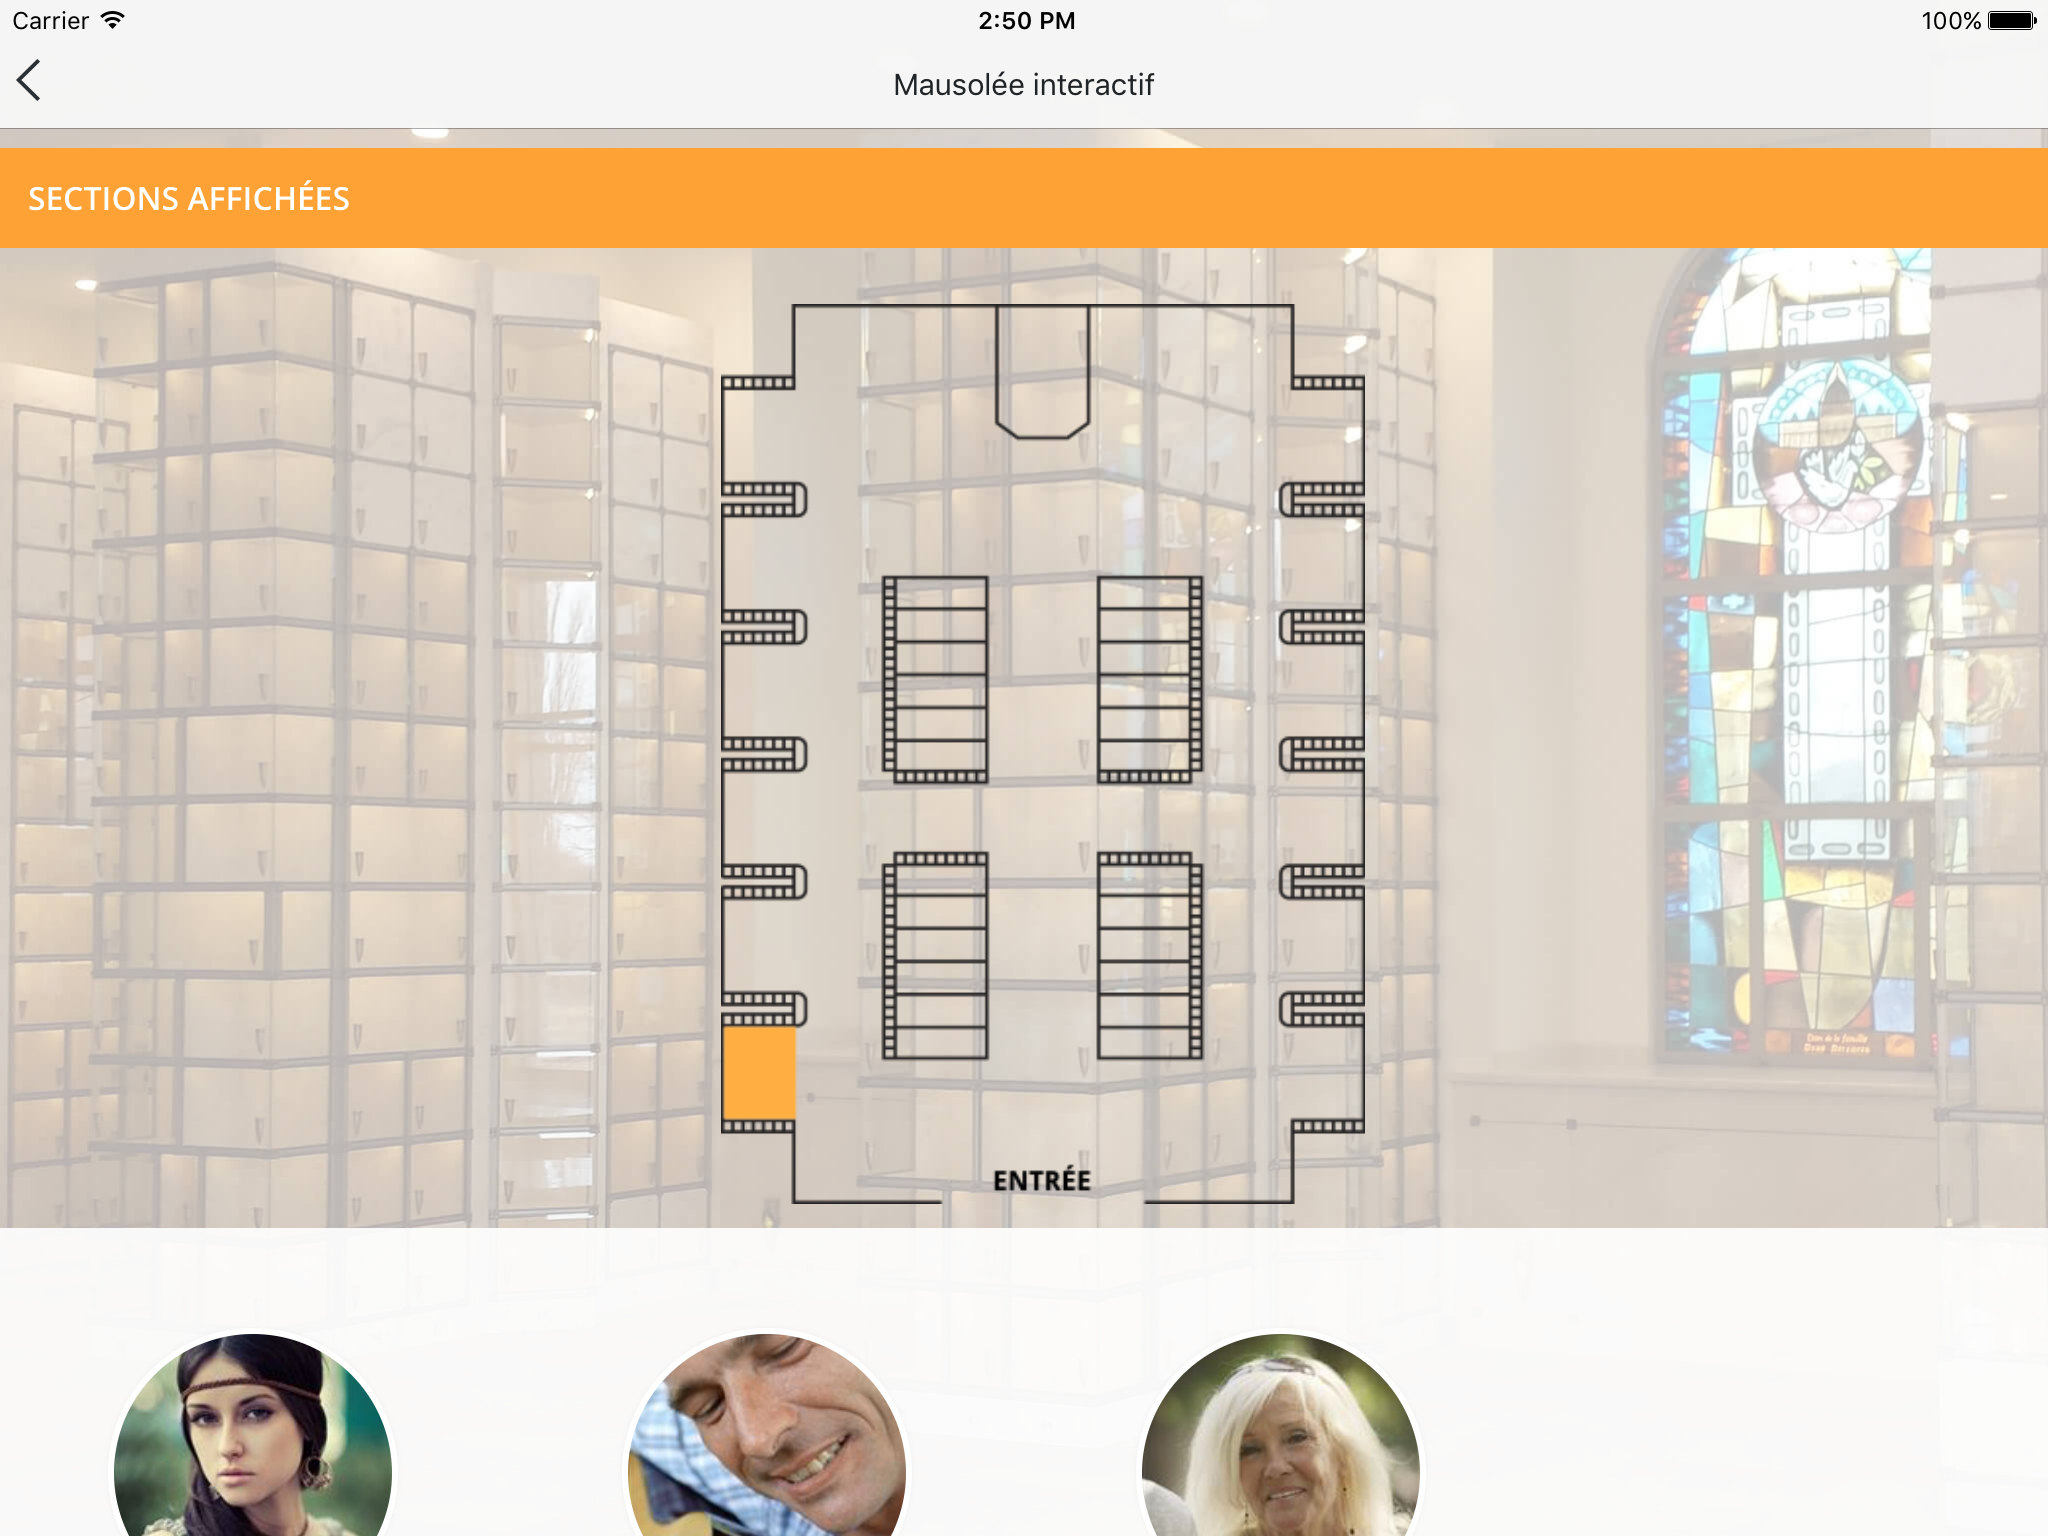Tap the ENTRÉE label on the map

(x=1041, y=1180)
